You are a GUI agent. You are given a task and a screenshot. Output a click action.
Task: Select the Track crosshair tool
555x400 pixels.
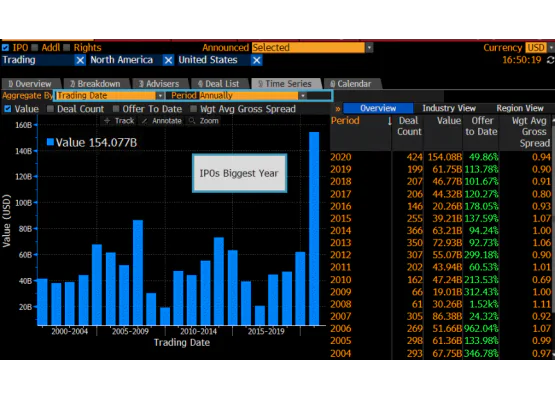click(x=107, y=121)
